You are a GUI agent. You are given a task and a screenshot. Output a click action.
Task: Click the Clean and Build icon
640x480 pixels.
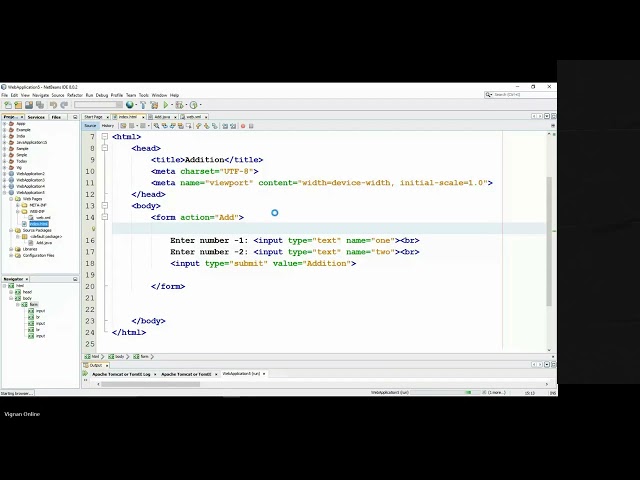click(x=154, y=105)
